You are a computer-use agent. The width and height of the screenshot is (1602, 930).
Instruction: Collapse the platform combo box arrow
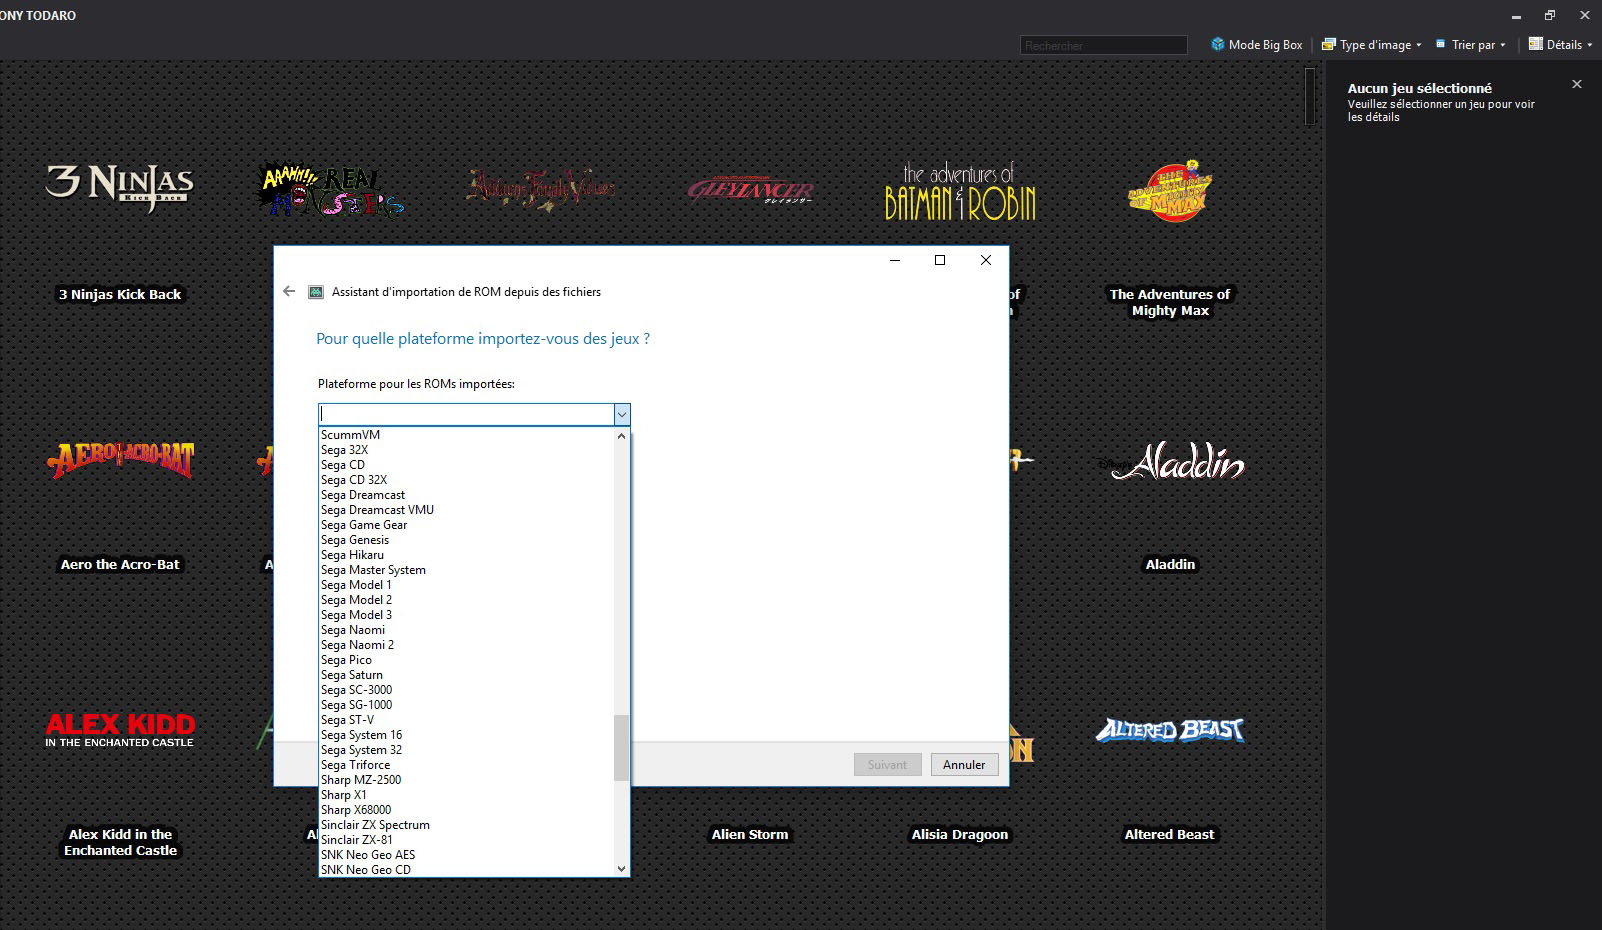[x=622, y=414]
